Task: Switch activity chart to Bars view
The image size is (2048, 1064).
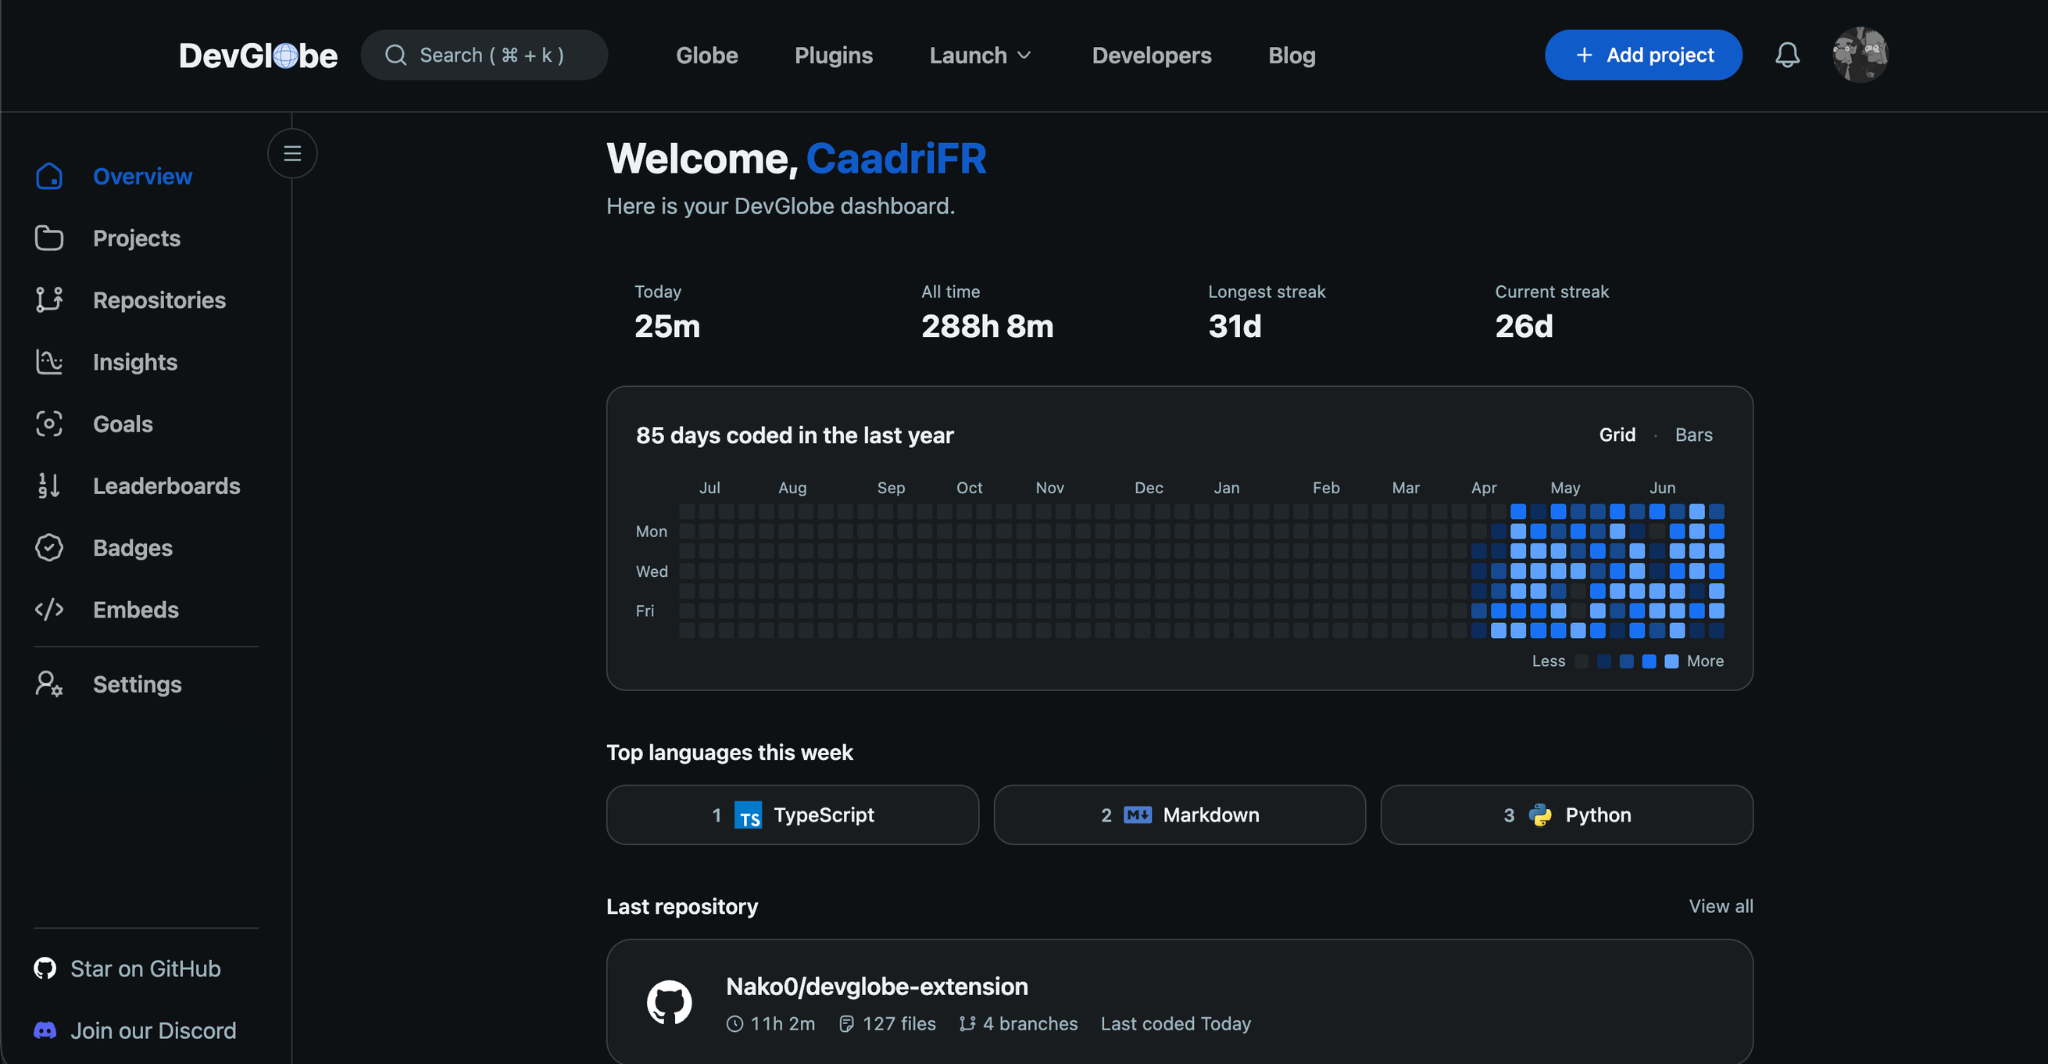Action: (1694, 435)
